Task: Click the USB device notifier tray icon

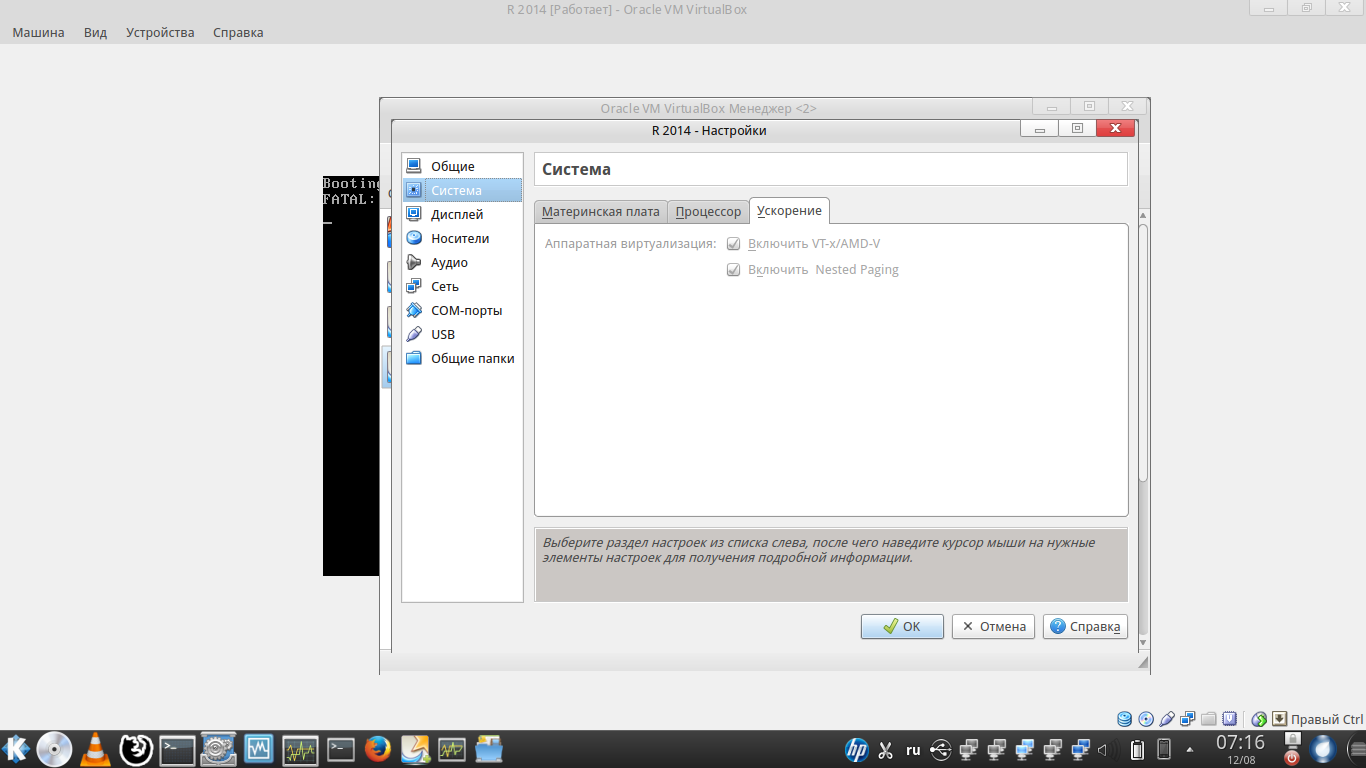Action: coord(940,750)
